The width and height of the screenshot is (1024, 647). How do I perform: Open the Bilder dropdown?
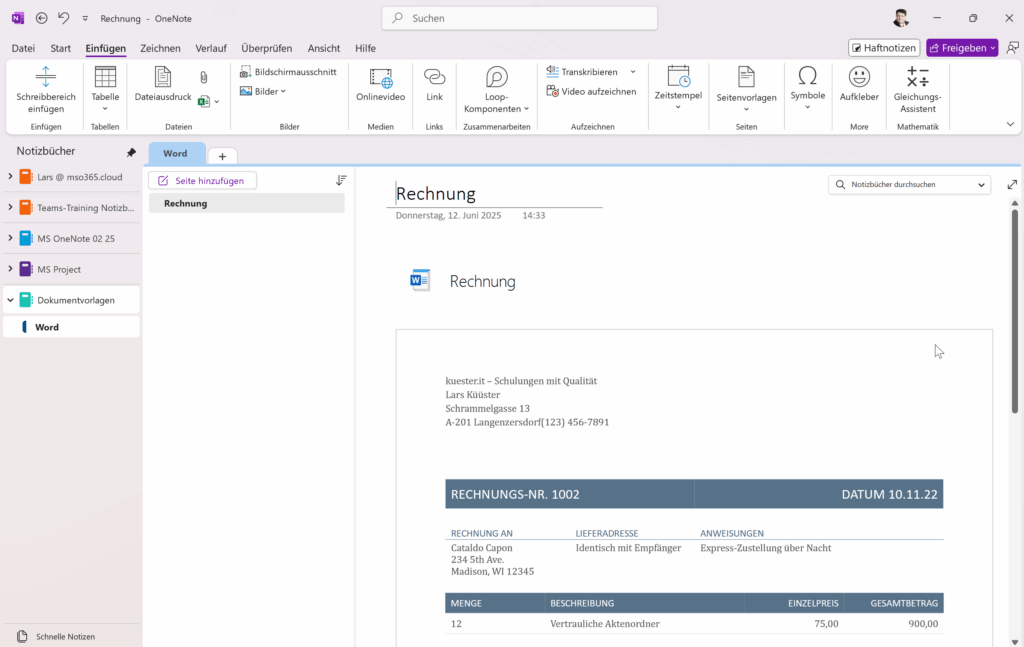coord(263,91)
